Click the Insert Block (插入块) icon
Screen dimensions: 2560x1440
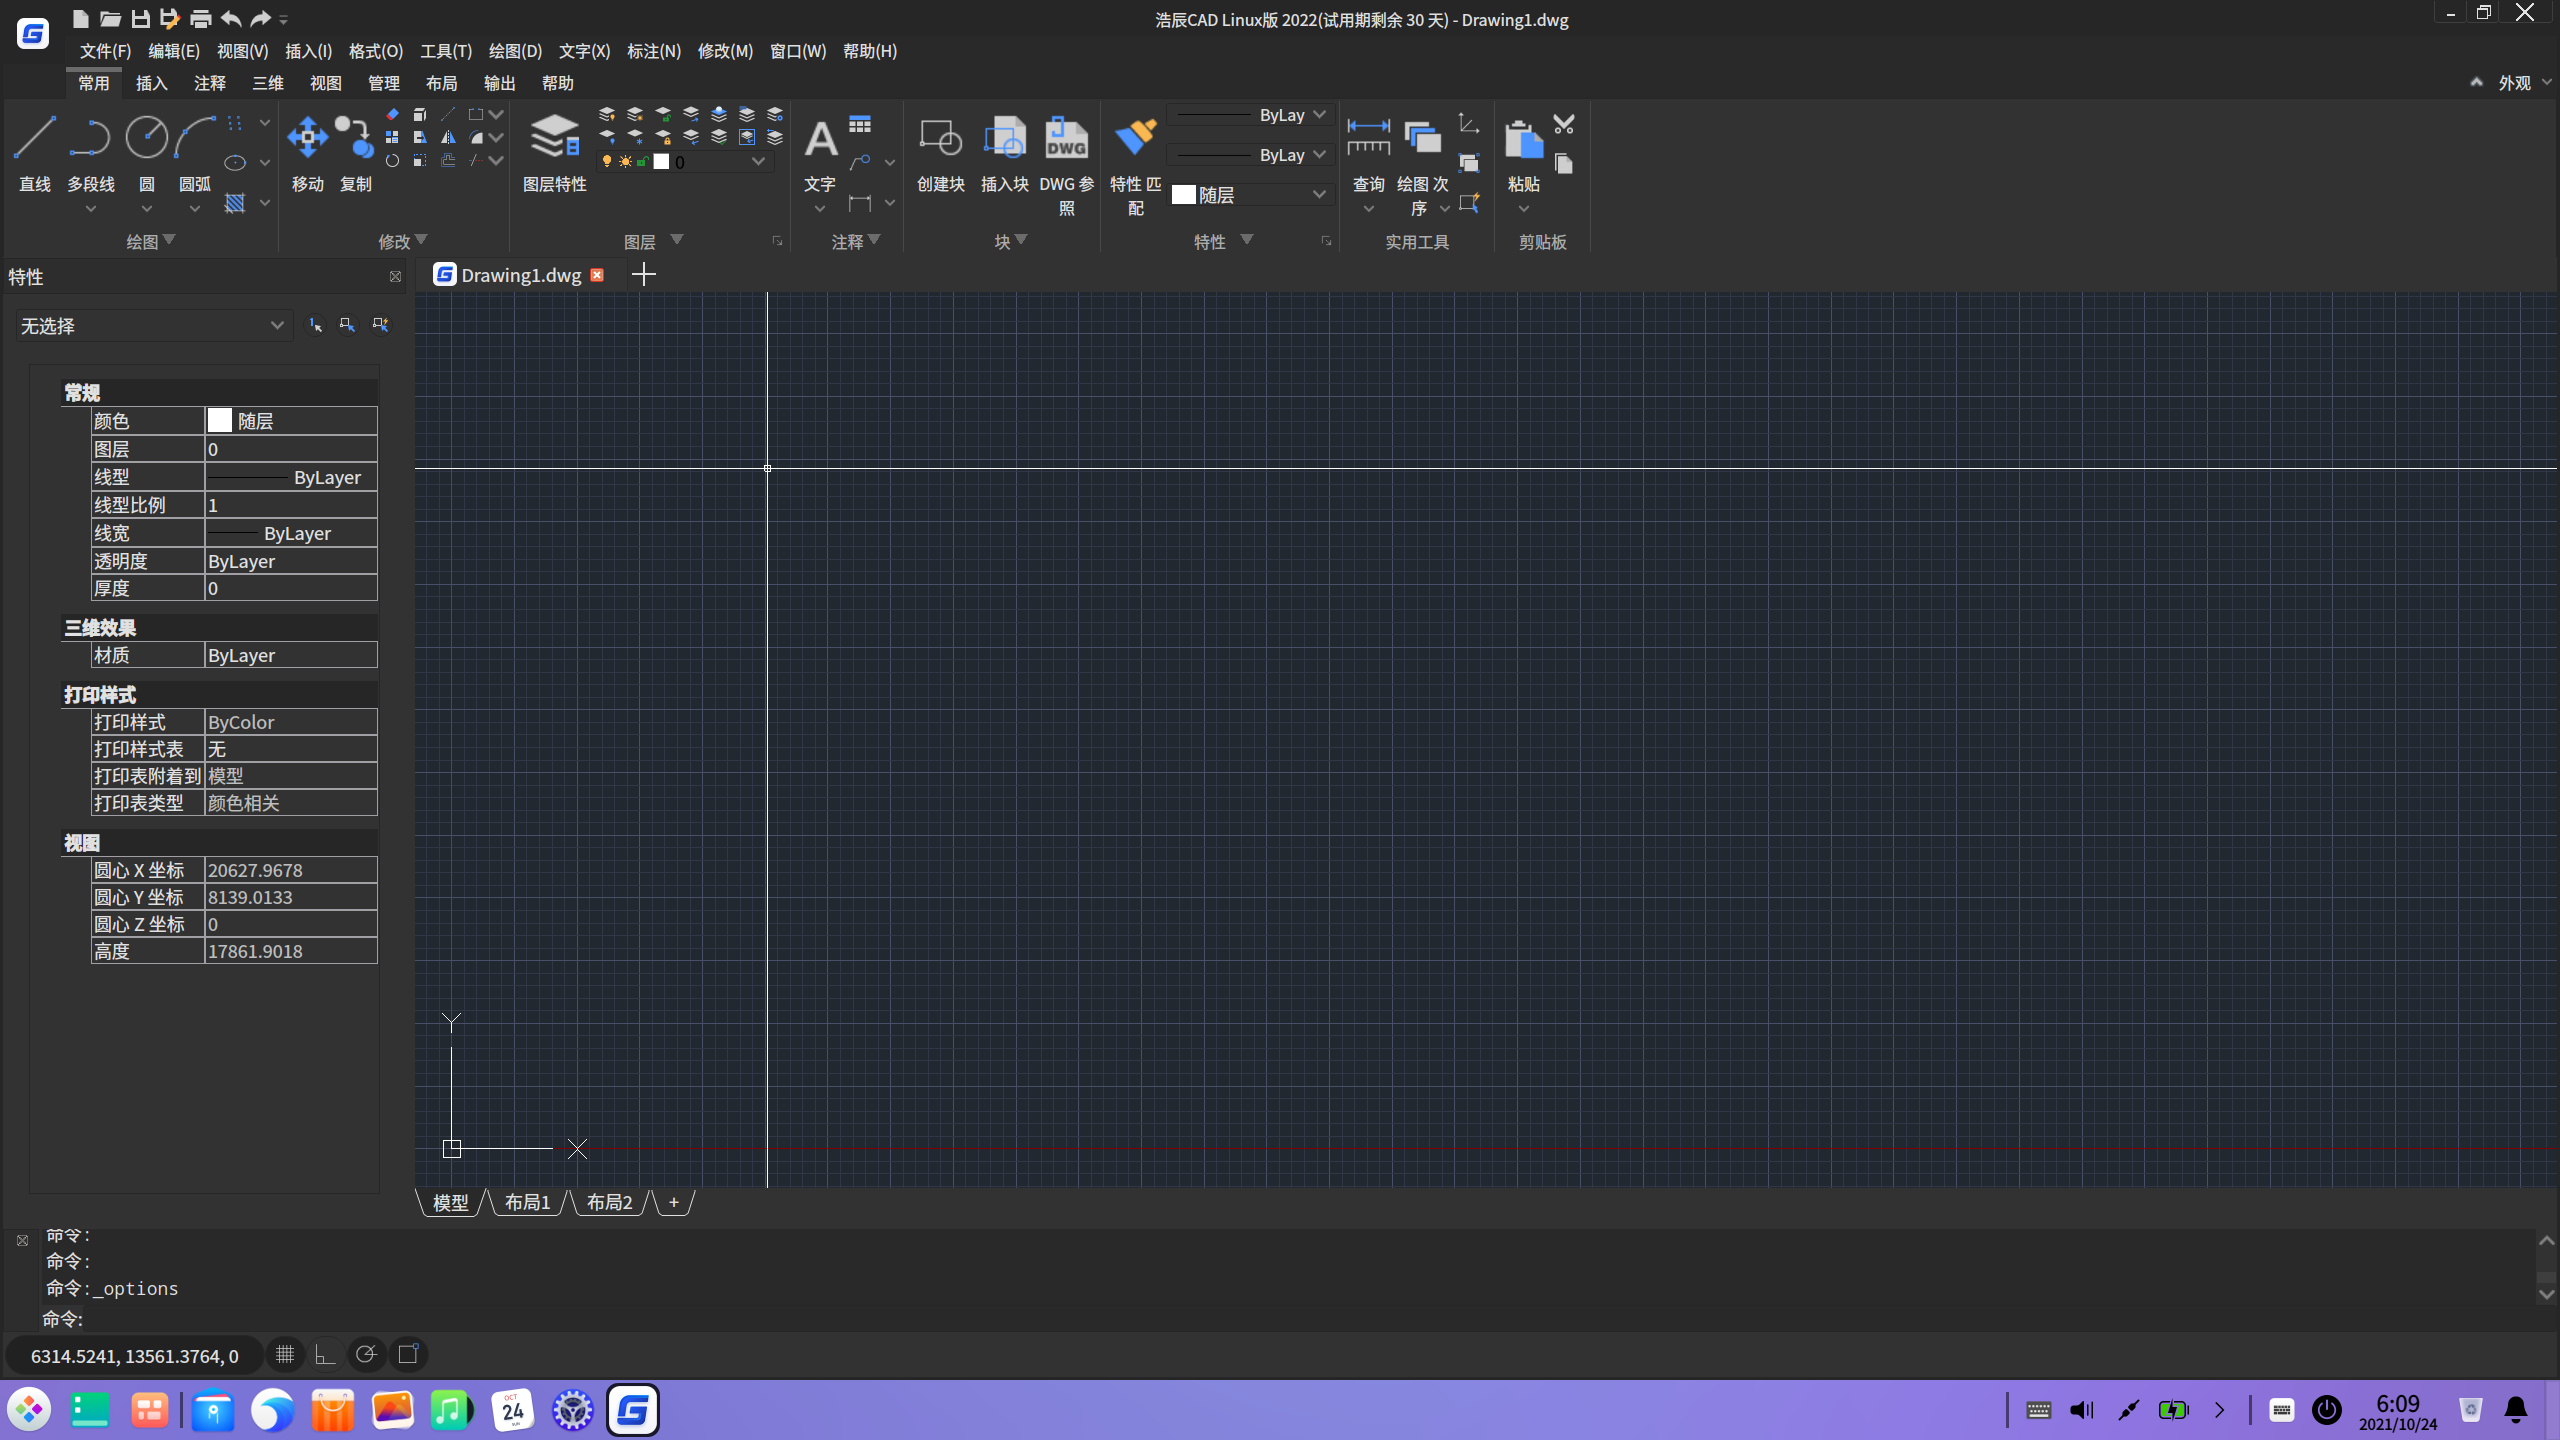coord(1004,139)
